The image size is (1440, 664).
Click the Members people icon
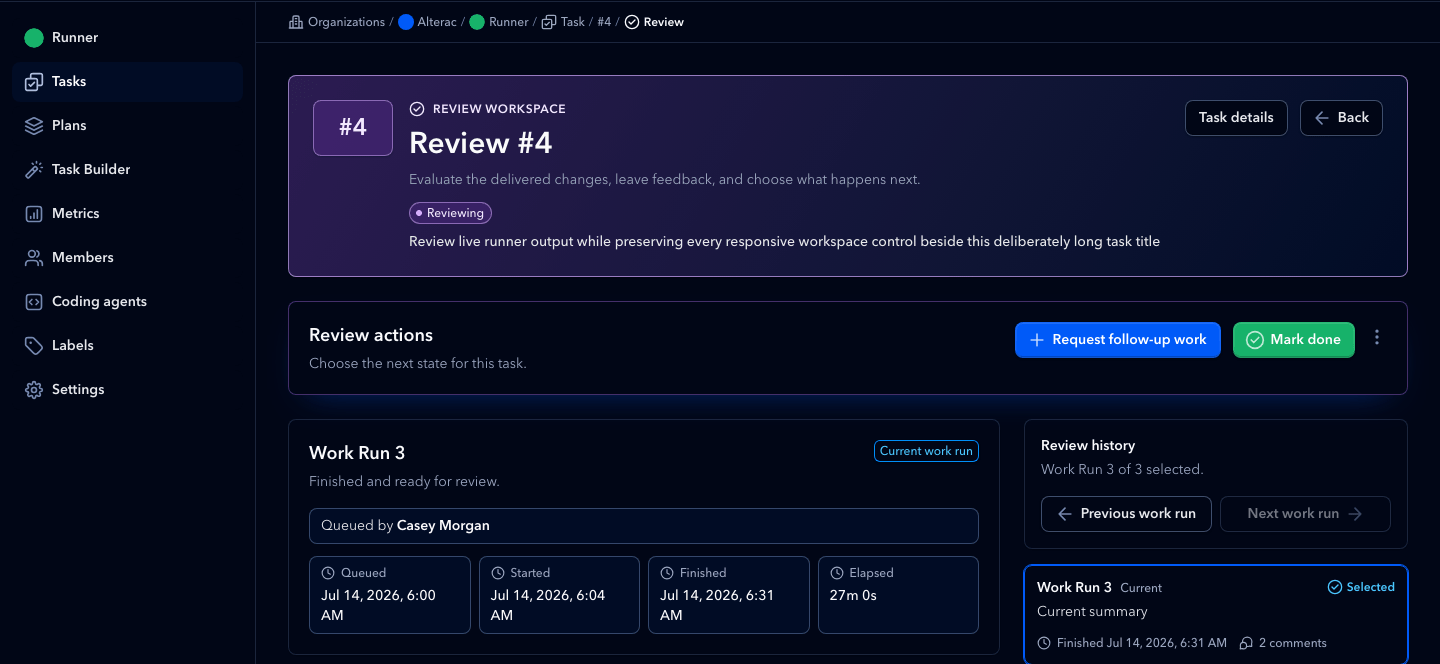[x=34, y=258]
